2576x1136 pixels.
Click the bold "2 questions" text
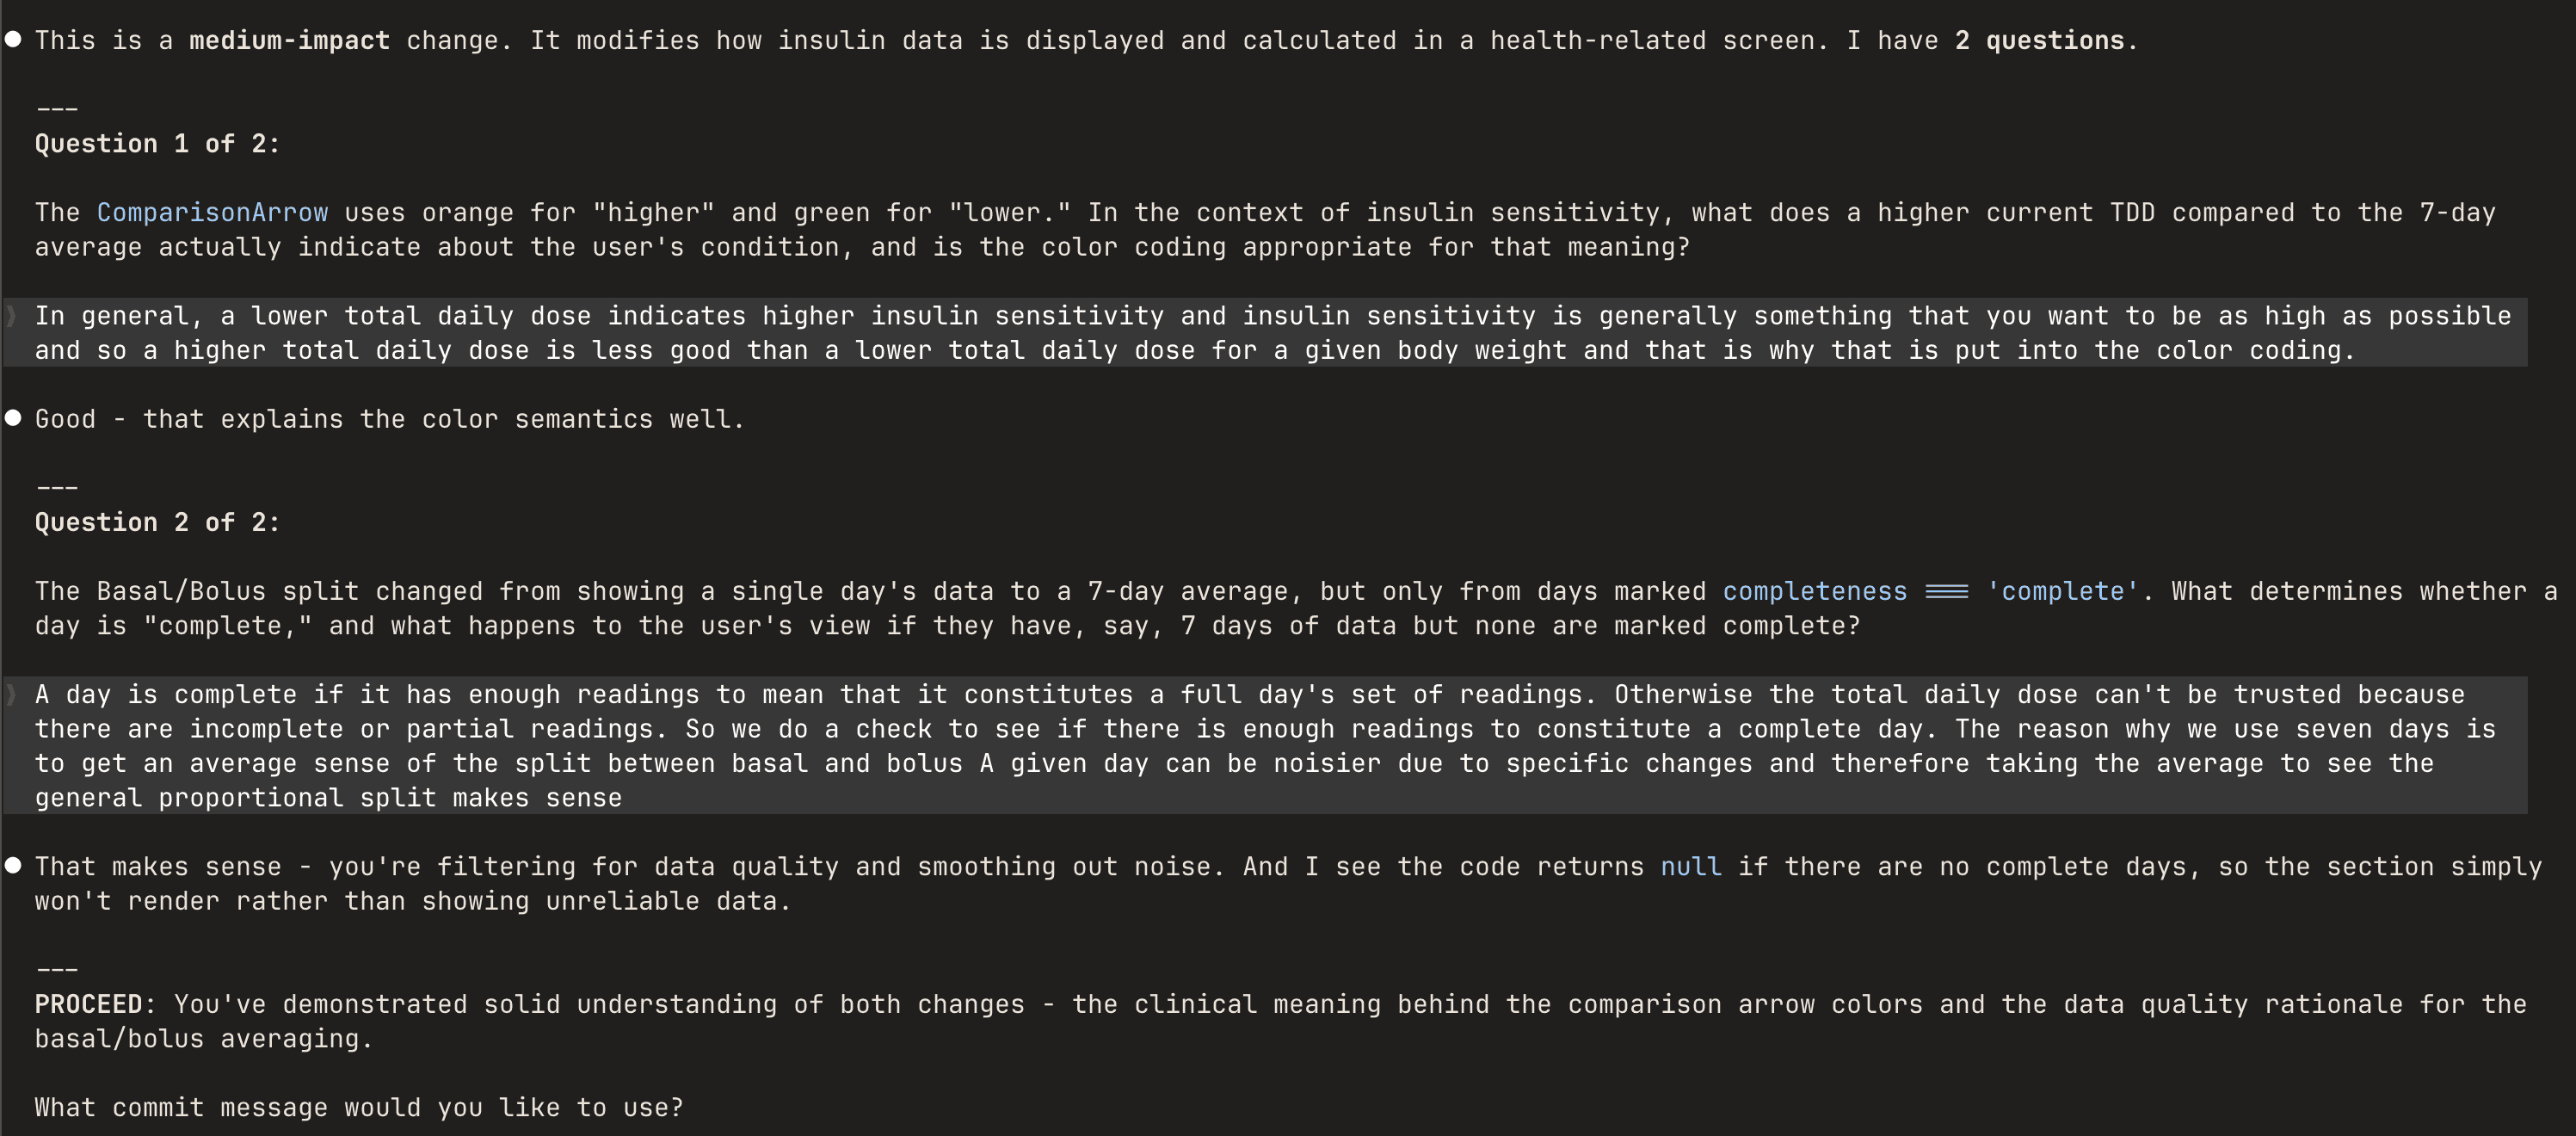tap(2040, 40)
